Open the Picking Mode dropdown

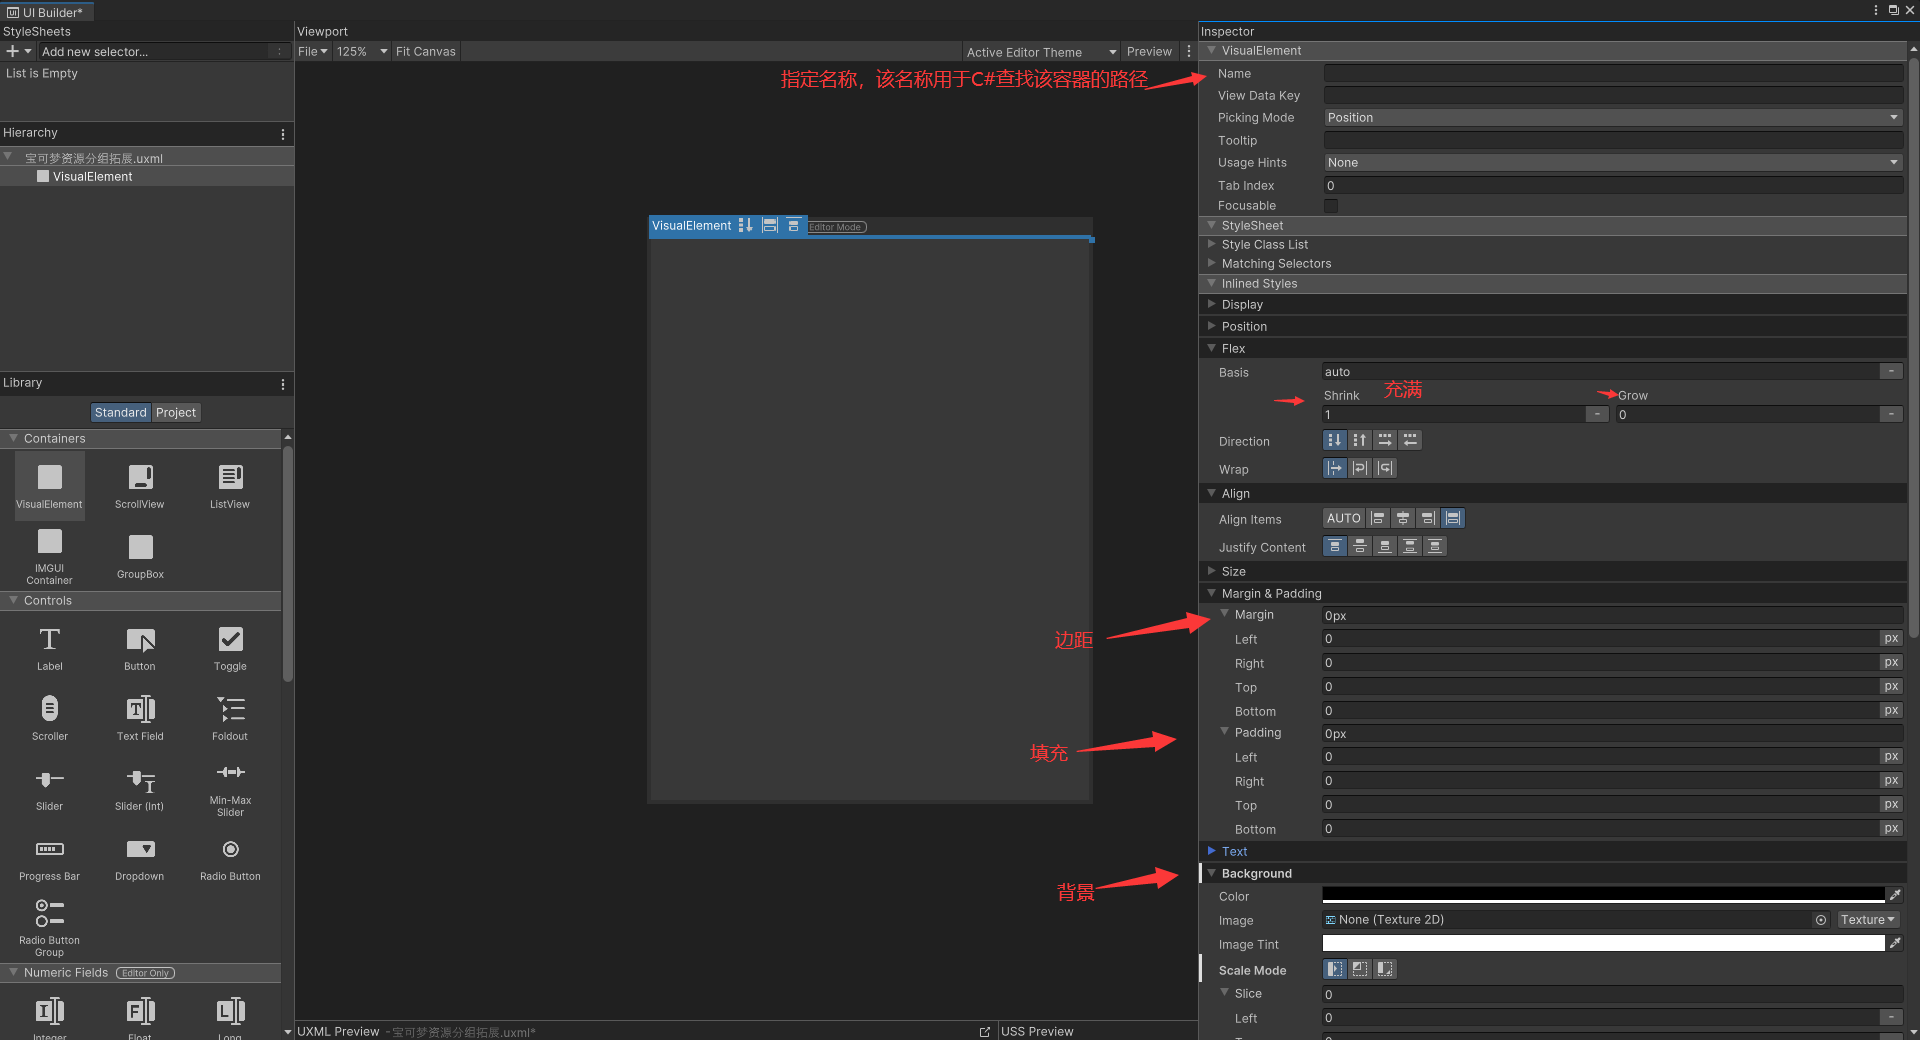tap(1613, 118)
